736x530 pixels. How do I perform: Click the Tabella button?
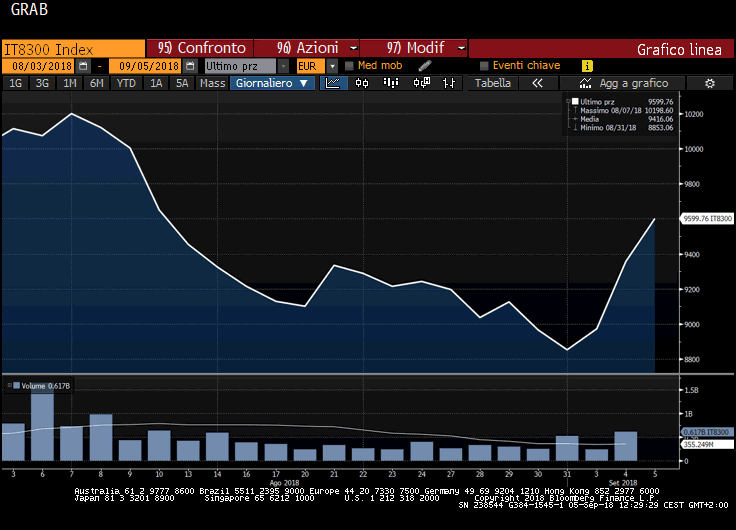pyautogui.click(x=492, y=84)
